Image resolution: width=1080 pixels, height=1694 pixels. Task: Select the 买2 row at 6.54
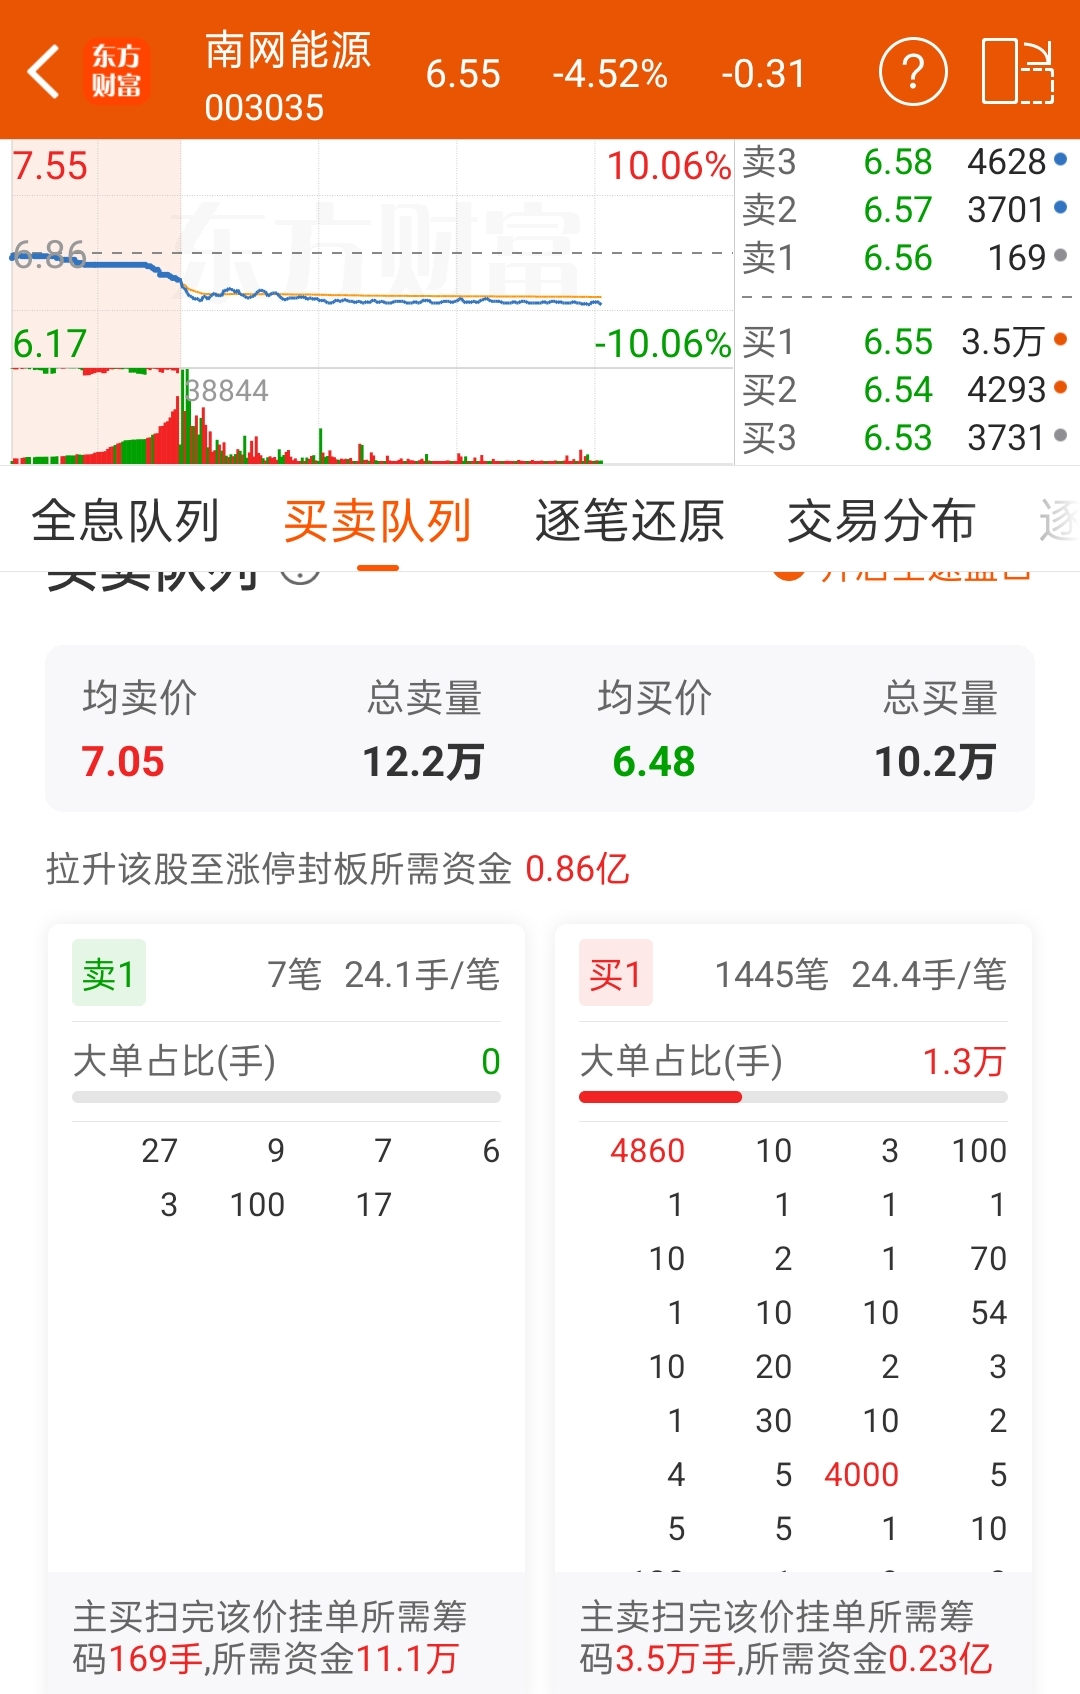[907, 390]
